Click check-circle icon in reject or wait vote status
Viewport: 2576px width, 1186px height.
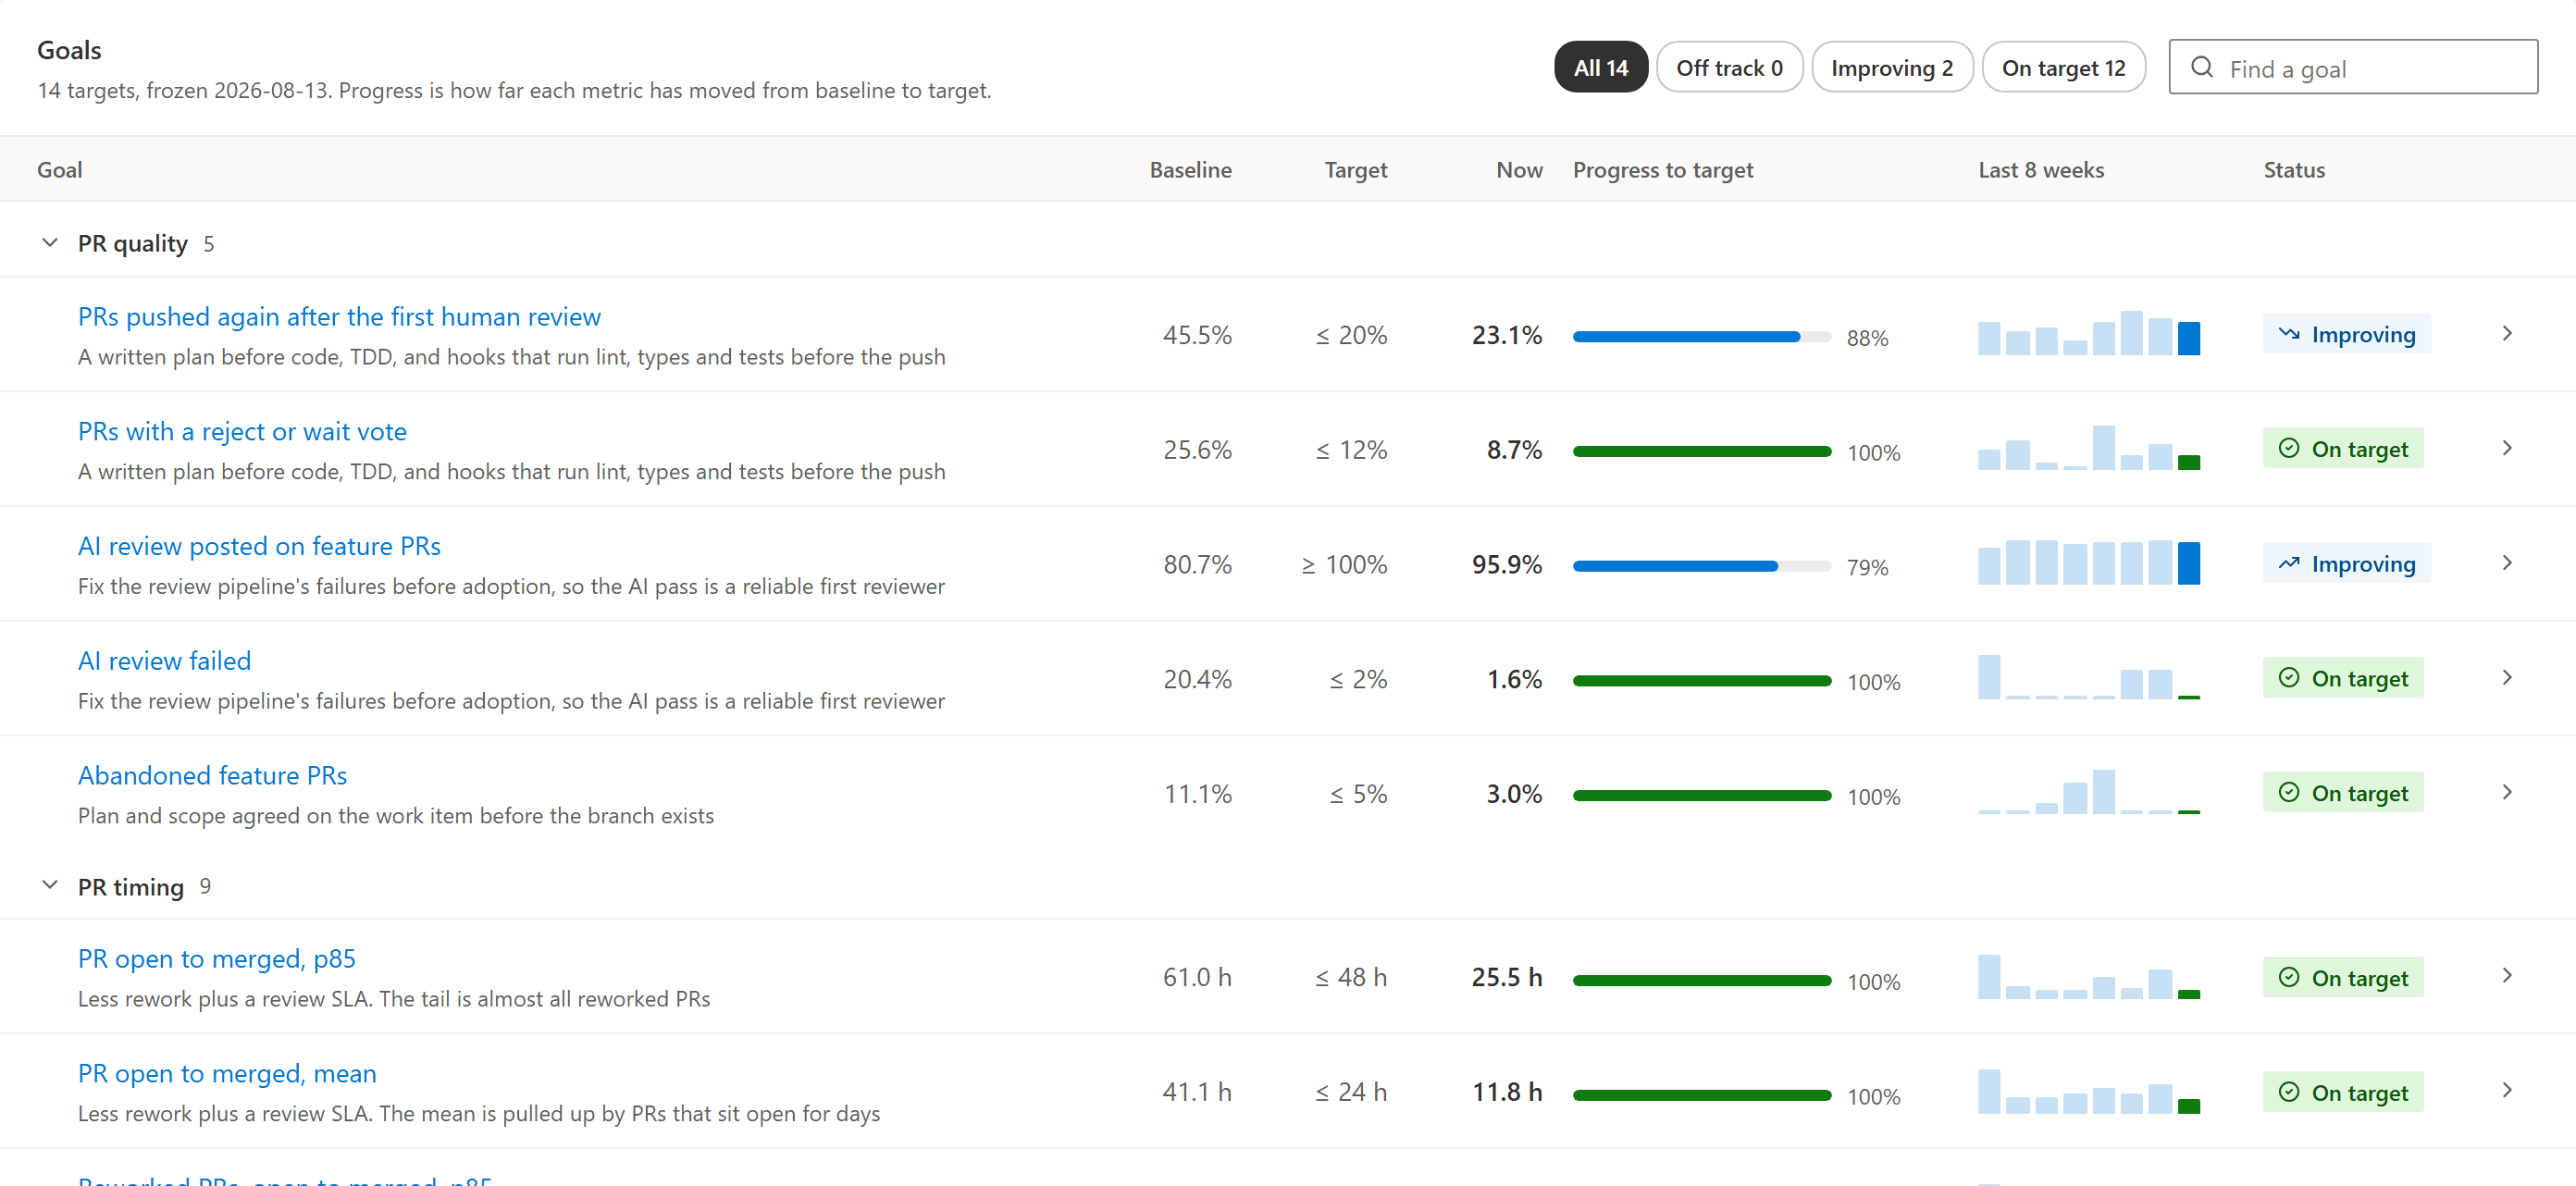pos(2289,448)
